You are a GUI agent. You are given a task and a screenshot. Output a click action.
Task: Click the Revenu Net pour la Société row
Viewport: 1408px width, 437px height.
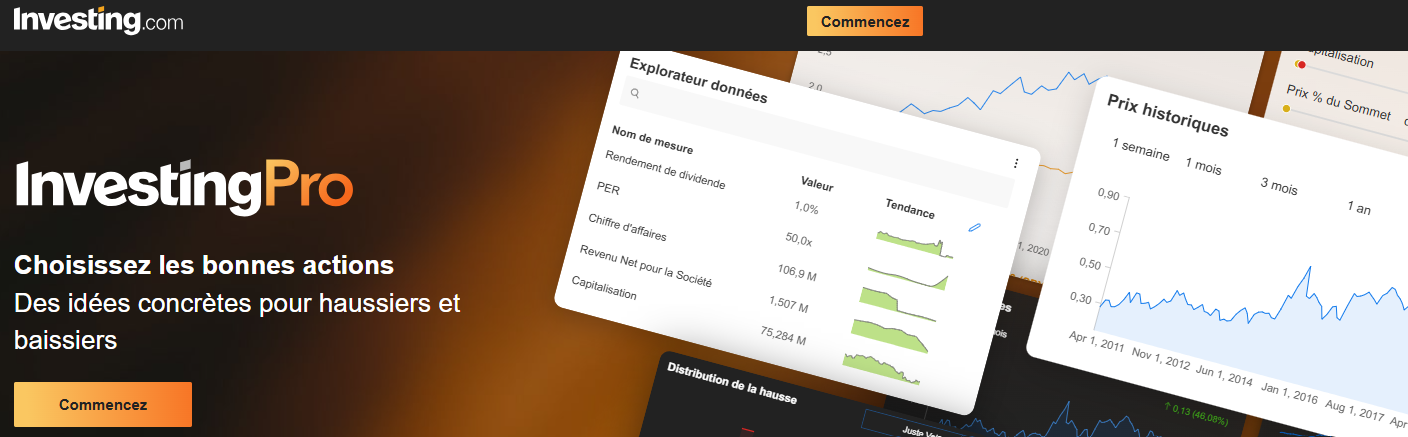pos(646,265)
